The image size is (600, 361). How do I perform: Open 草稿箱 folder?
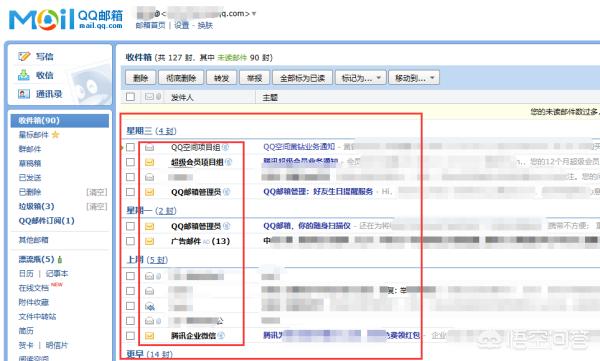(30, 163)
